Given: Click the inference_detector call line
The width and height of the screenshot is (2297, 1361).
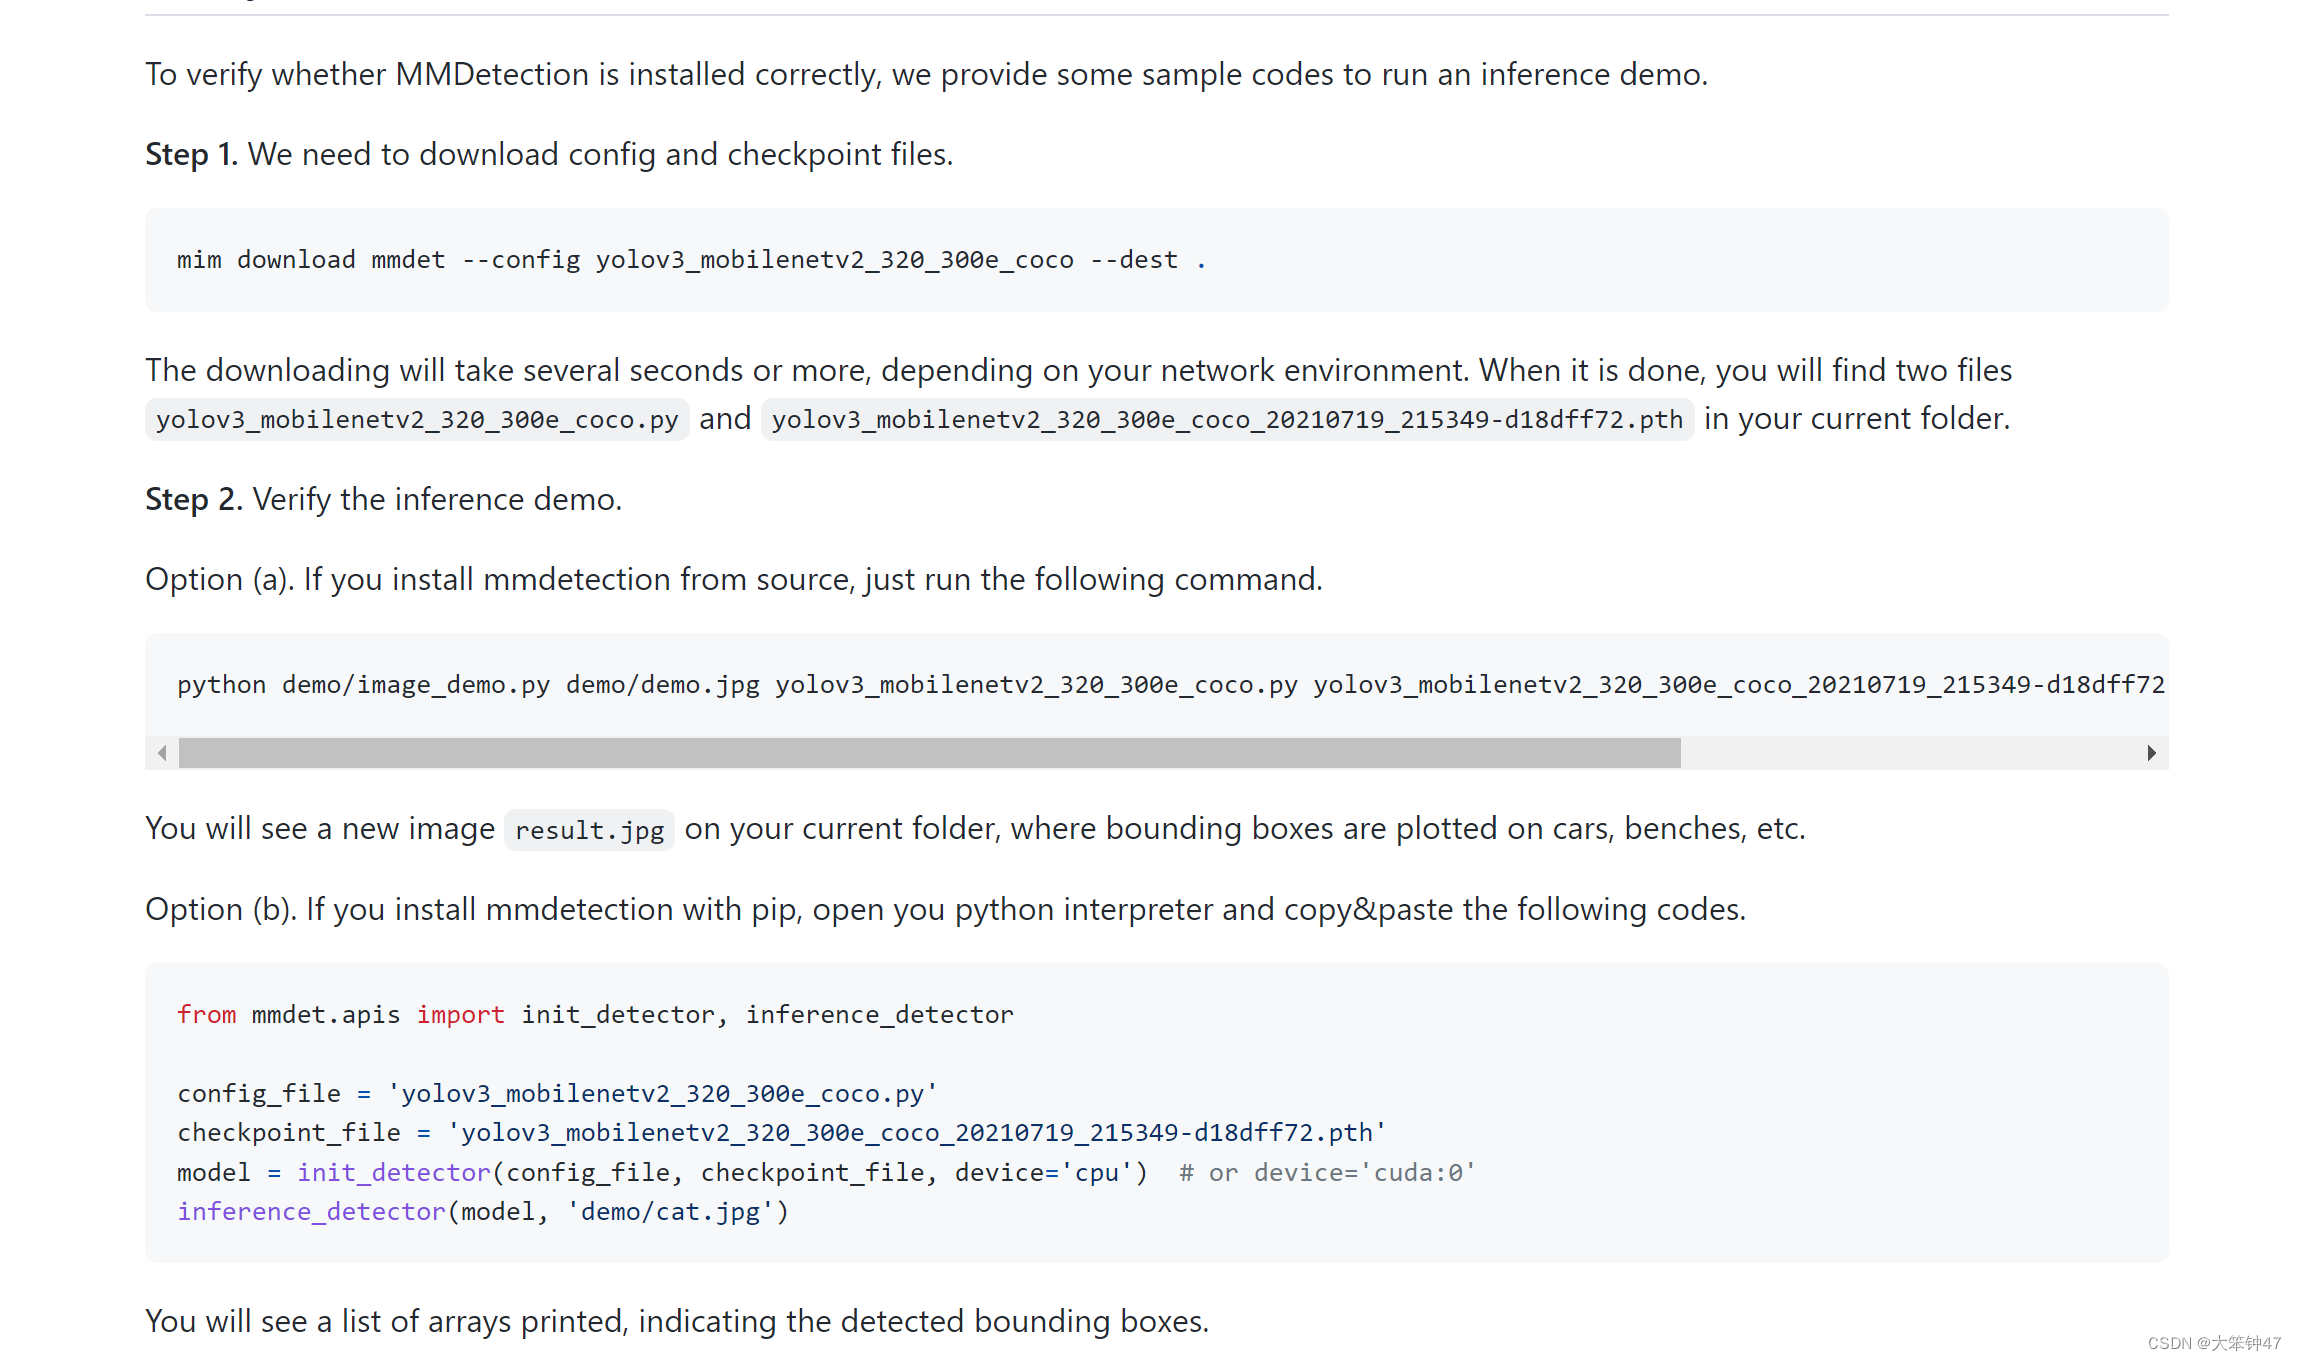Looking at the screenshot, I should [483, 1212].
